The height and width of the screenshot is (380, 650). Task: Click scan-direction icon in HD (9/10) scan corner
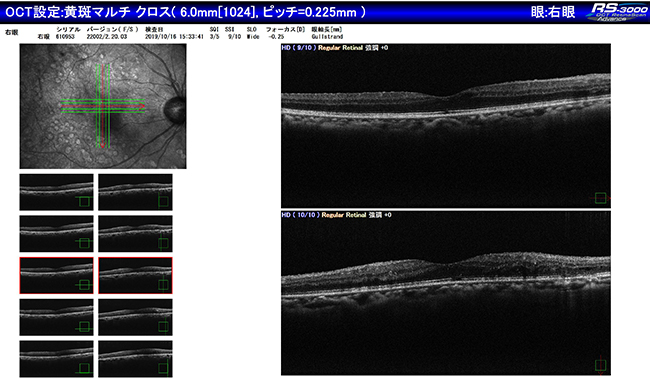pos(600,198)
